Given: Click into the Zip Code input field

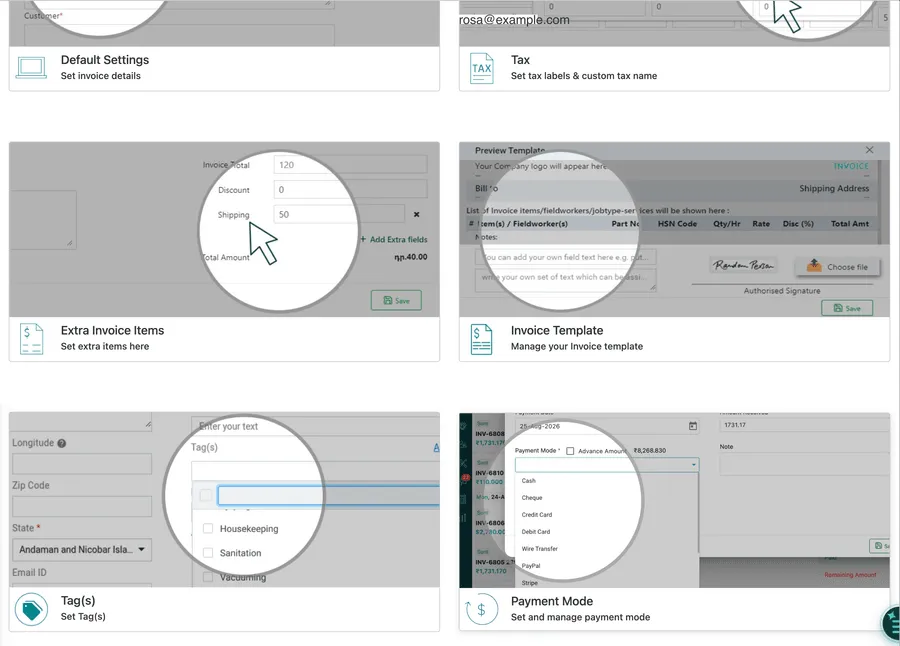Looking at the screenshot, I should 82,506.
